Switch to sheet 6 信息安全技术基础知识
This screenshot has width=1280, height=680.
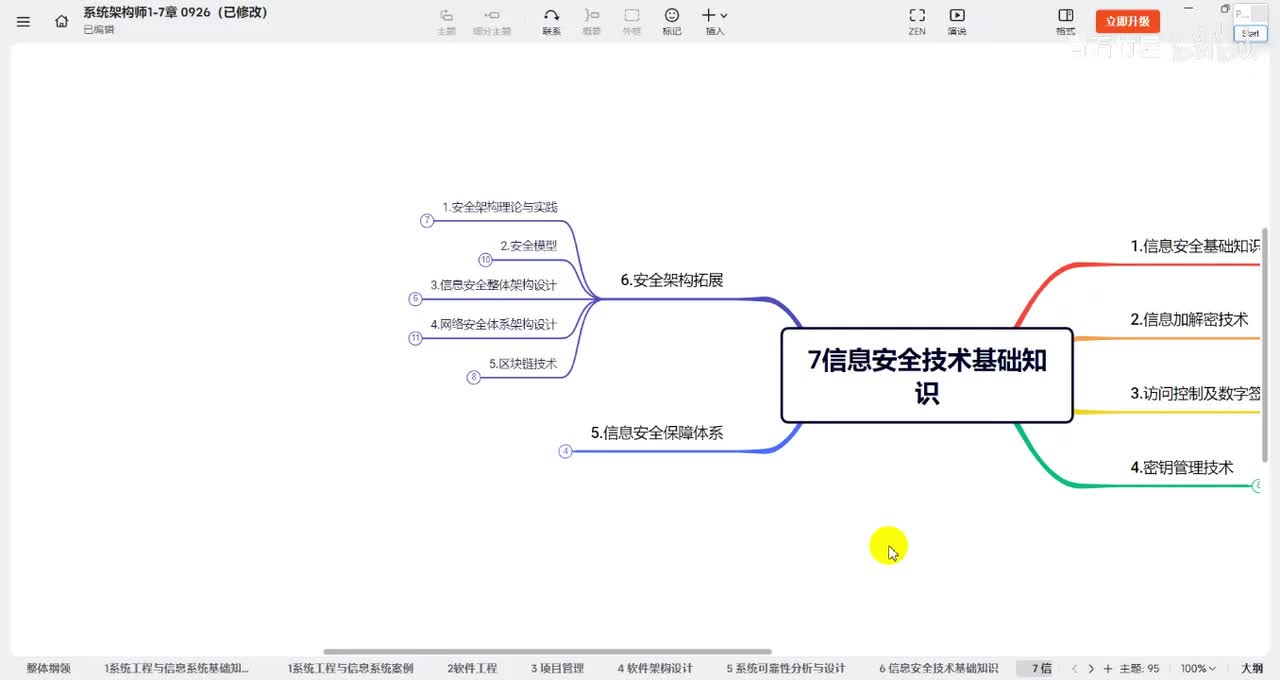click(x=938, y=668)
